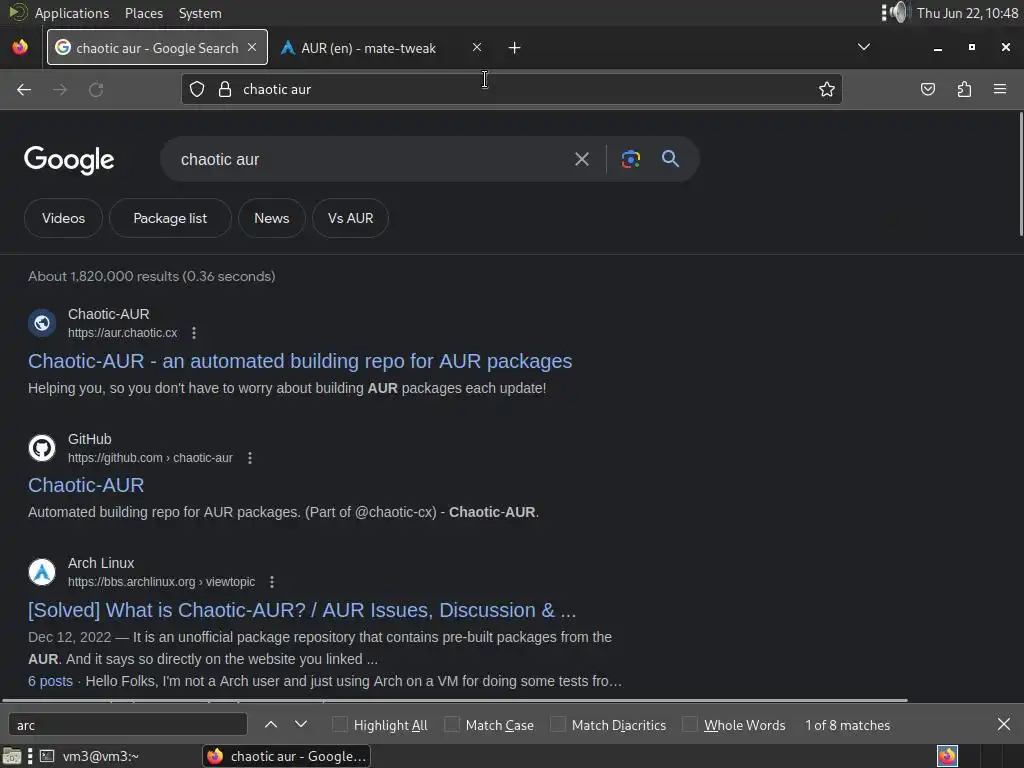Click the clock Thu Jun 22 10:48
Image resolution: width=1024 pixels, height=768 pixels.
(x=967, y=13)
